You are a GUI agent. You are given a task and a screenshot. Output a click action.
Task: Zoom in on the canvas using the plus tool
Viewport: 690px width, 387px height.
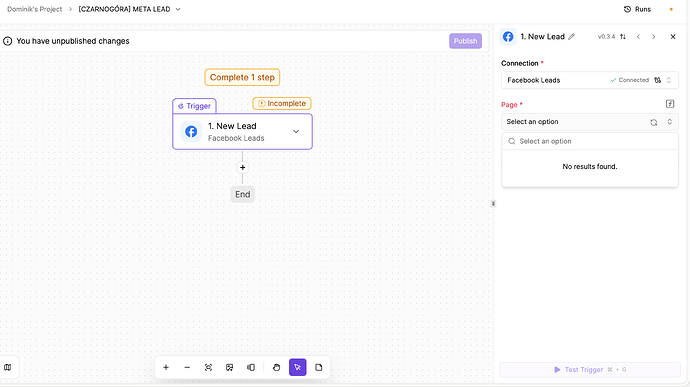tap(166, 367)
